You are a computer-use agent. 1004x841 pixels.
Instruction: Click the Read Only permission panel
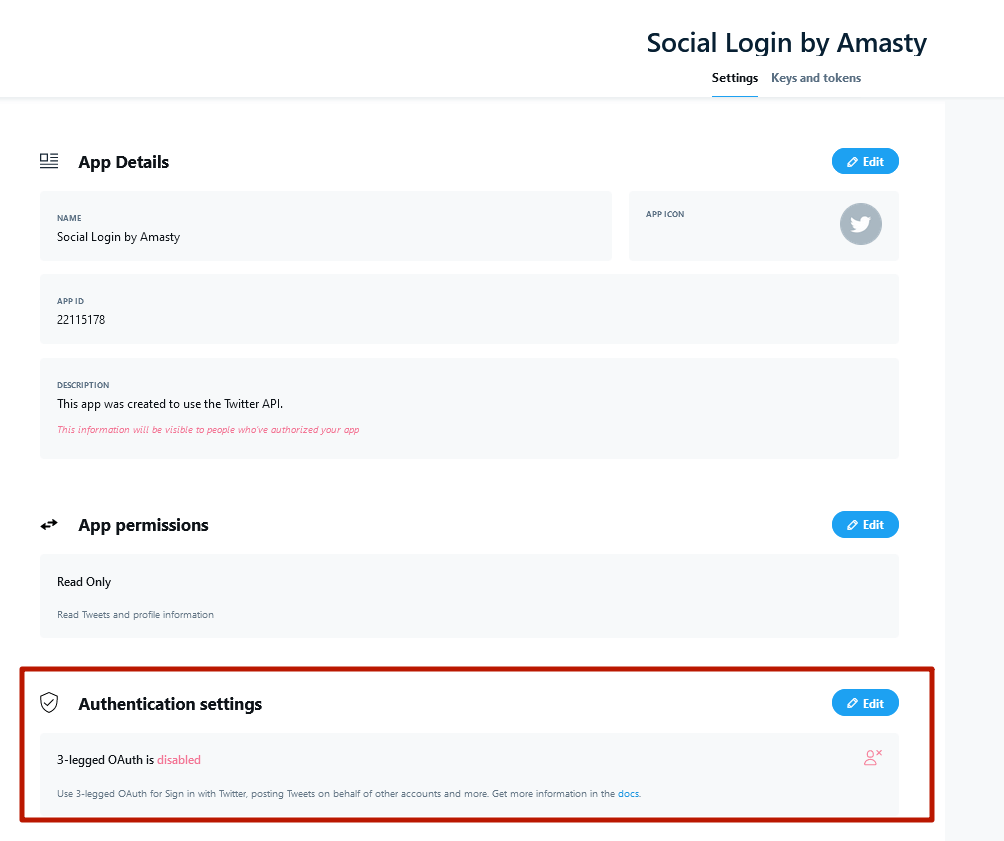pyautogui.click(x=469, y=596)
